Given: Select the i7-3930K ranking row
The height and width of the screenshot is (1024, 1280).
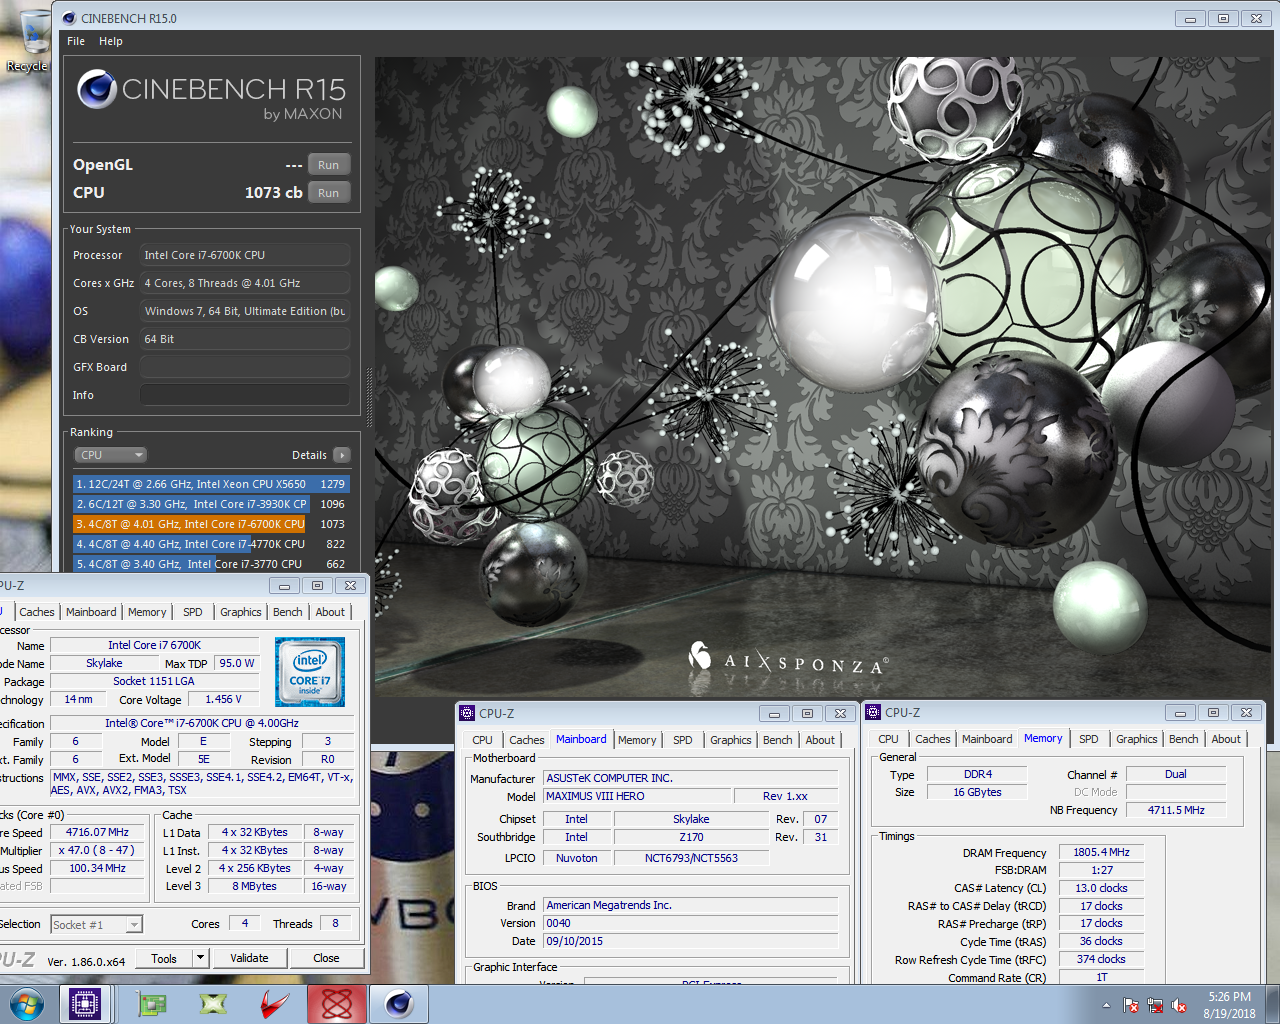Looking at the screenshot, I should click(211, 504).
